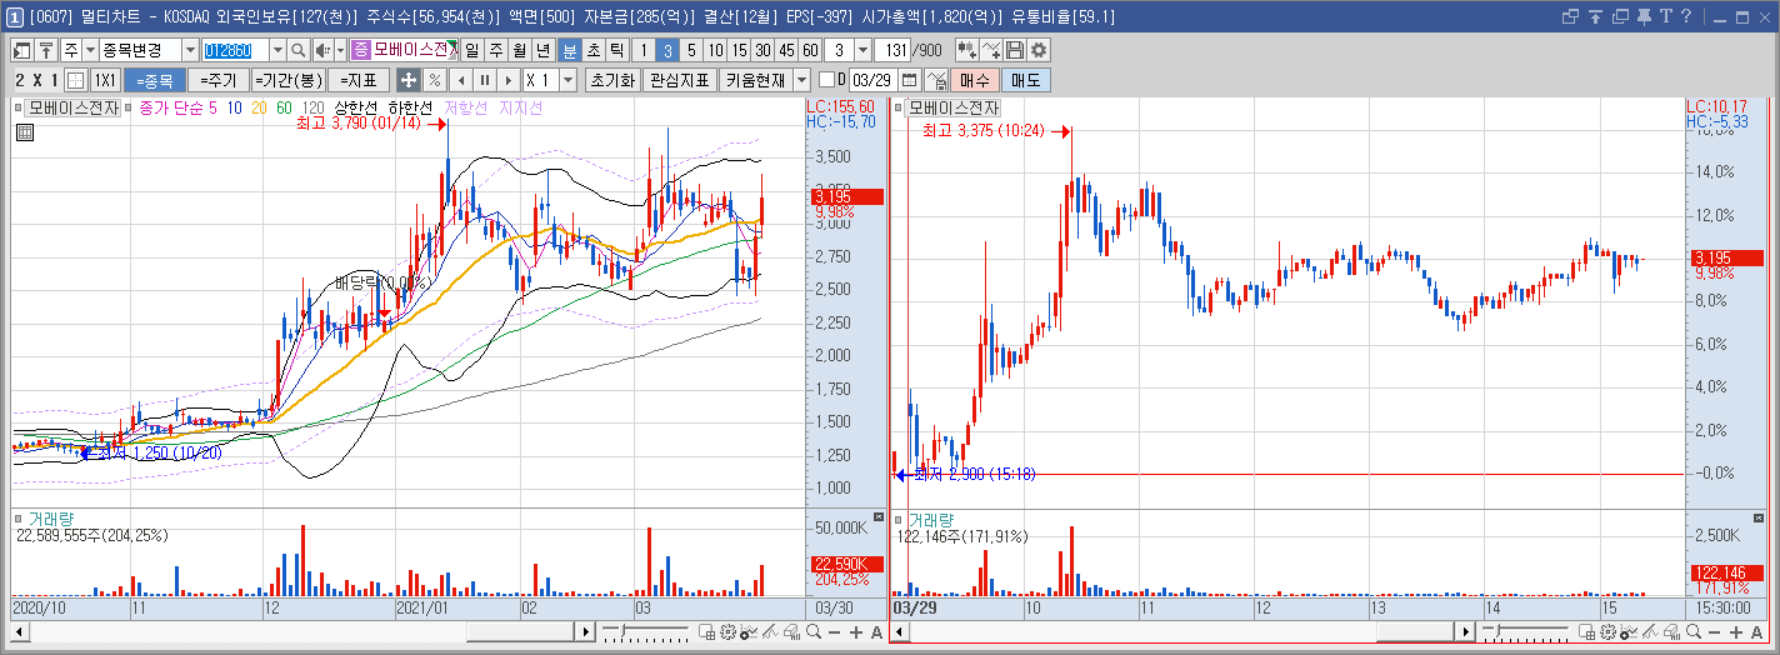Click candle-add icon left of save icon
This screenshot has height=655, width=1780.
967,50
